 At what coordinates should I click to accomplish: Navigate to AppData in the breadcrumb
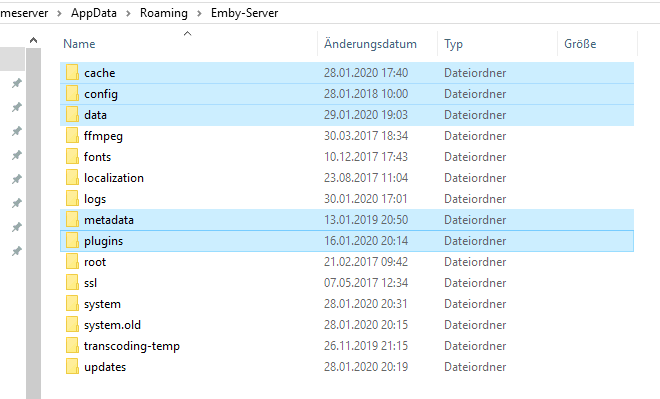[x=94, y=13]
